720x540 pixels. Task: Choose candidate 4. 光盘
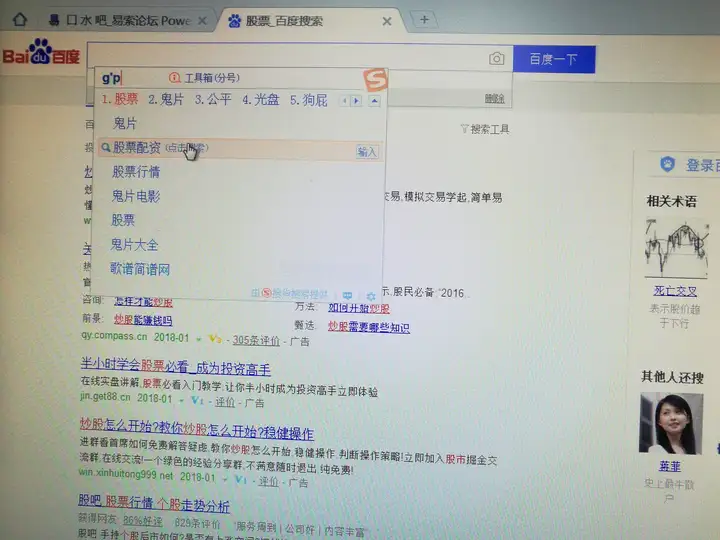coord(261,100)
